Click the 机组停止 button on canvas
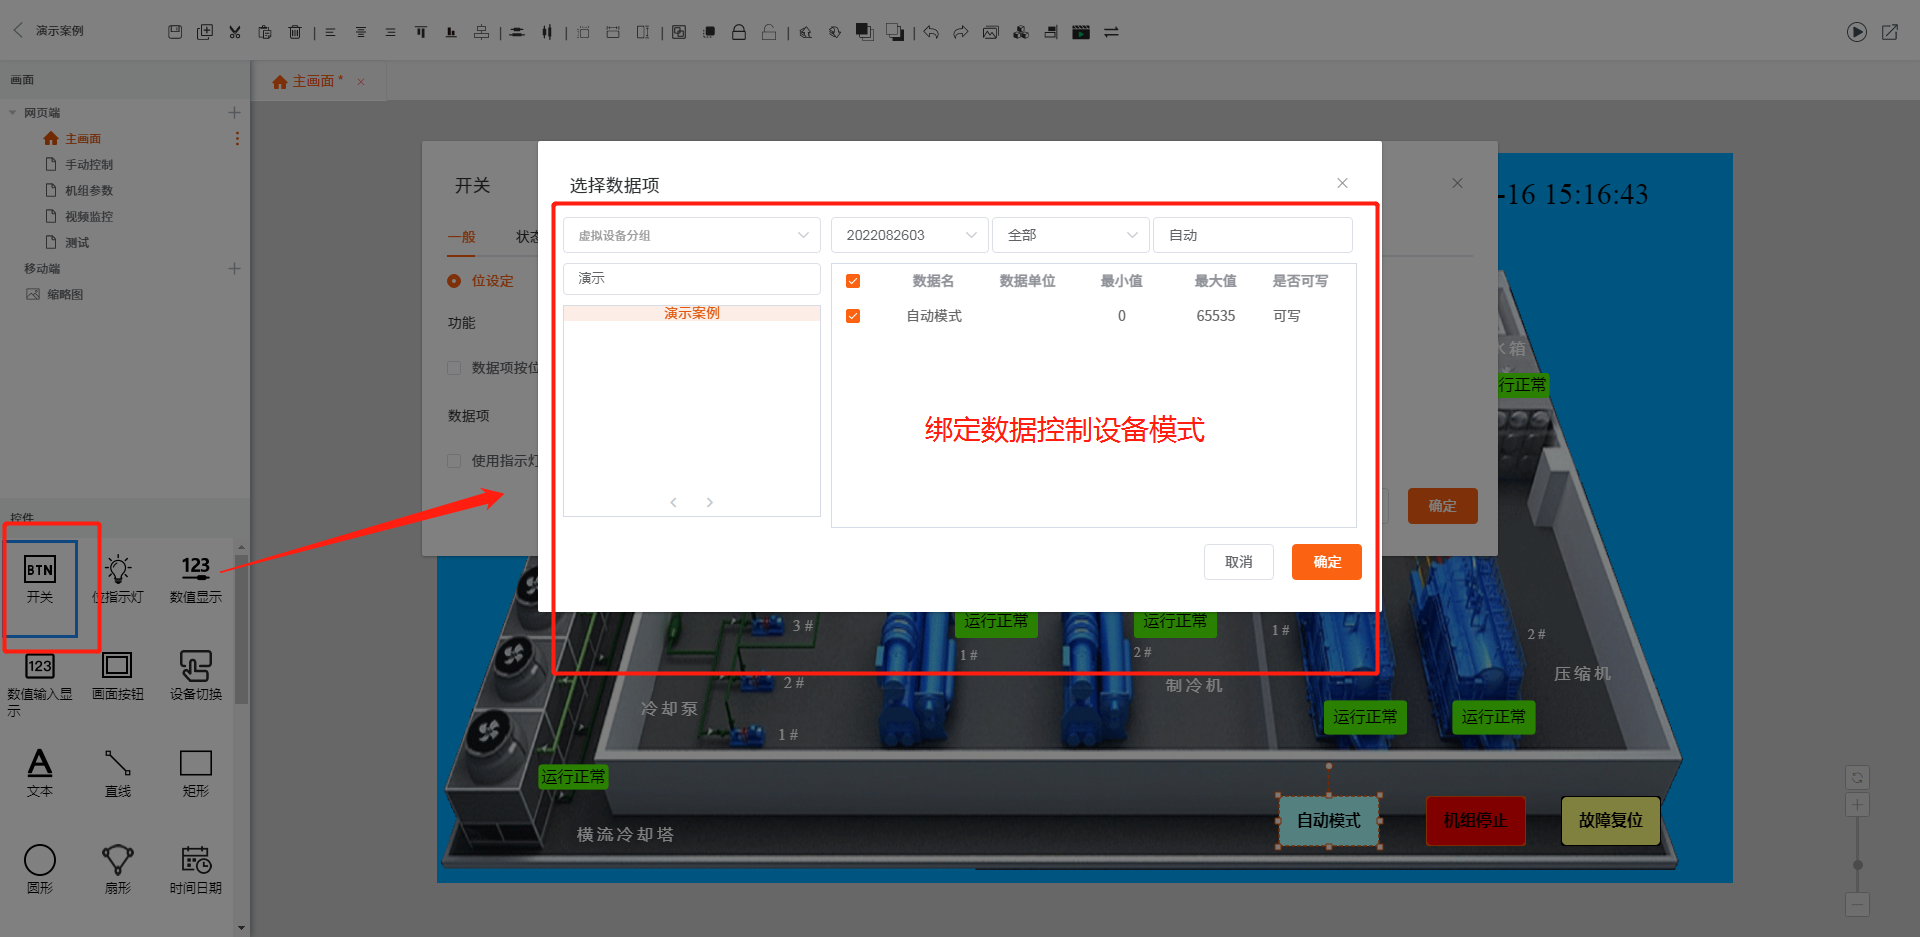 [1475, 820]
